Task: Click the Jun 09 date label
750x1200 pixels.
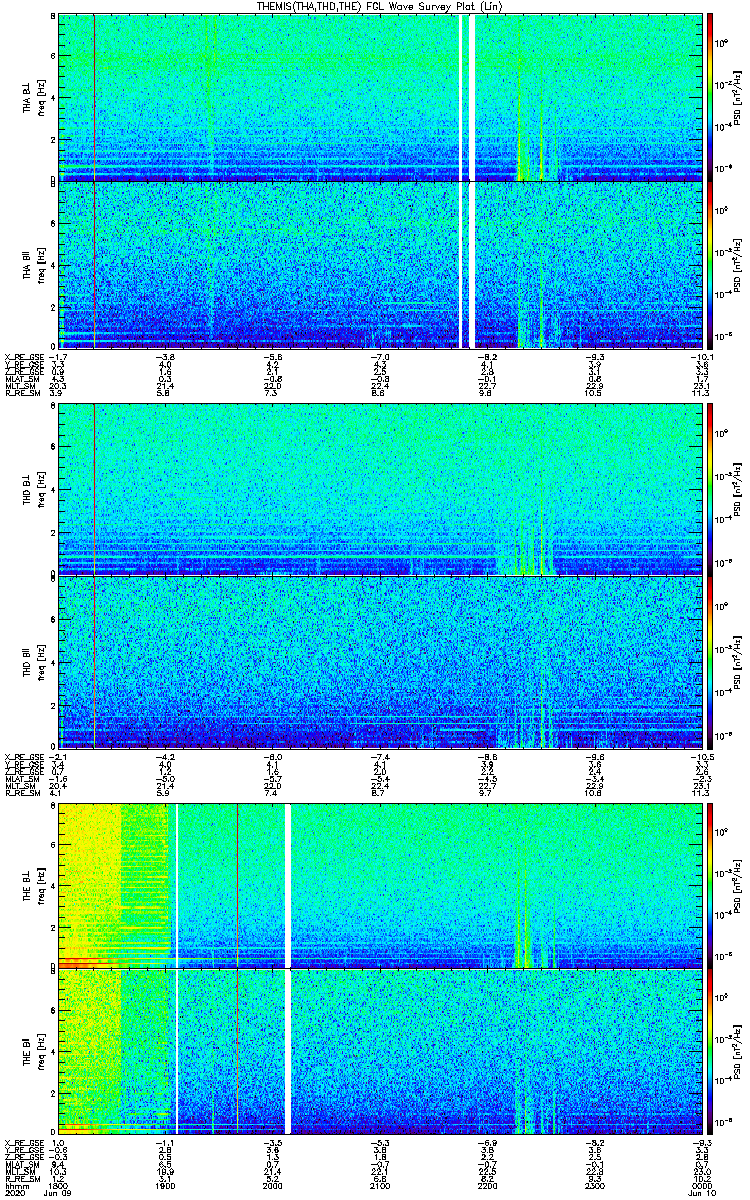Action: (x=58, y=1193)
